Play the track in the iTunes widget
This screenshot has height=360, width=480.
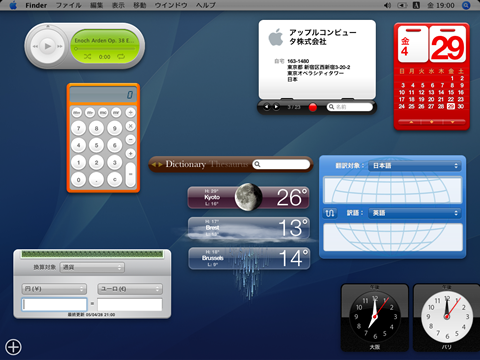pyautogui.click(x=48, y=46)
